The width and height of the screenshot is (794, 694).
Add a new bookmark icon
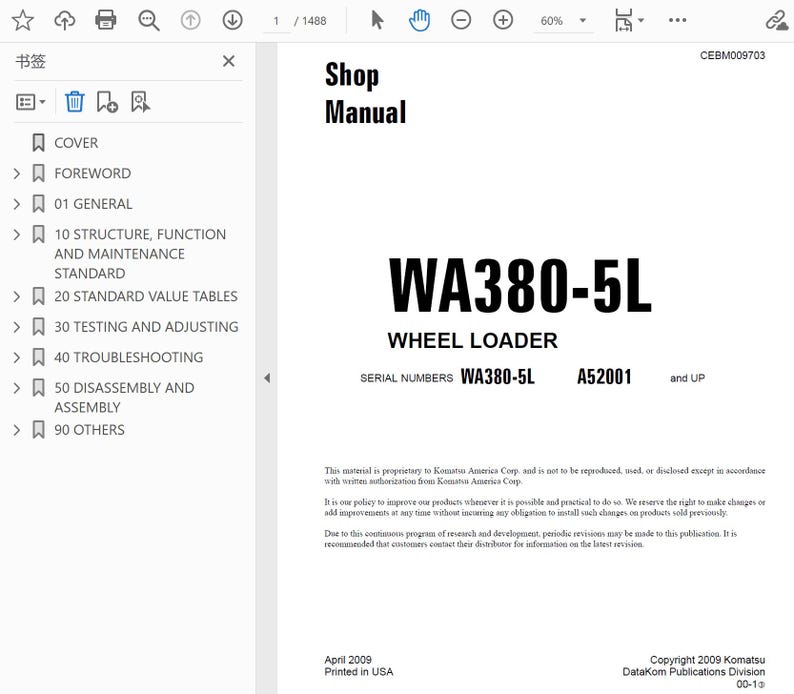(x=107, y=102)
